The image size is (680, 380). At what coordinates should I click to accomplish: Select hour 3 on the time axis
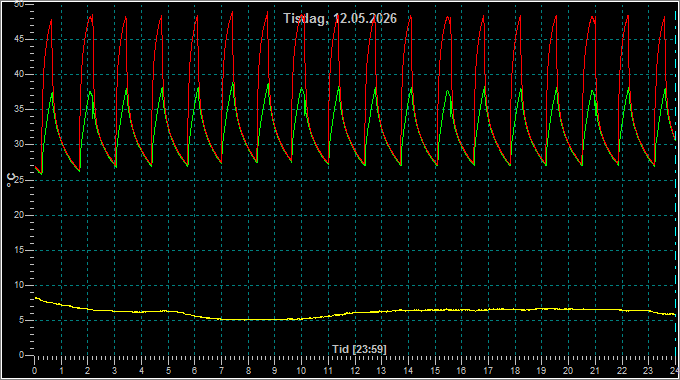coord(114,371)
